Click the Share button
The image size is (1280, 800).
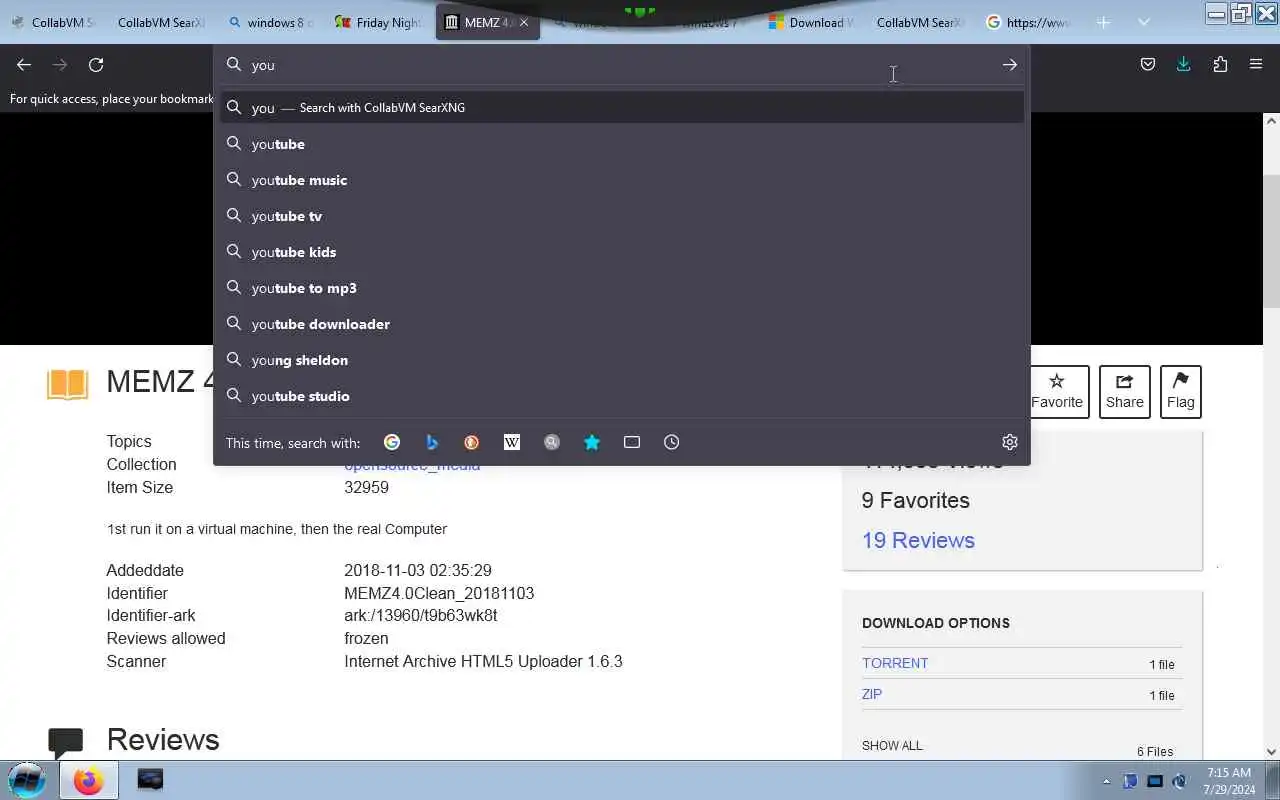[x=1124, y=391]
